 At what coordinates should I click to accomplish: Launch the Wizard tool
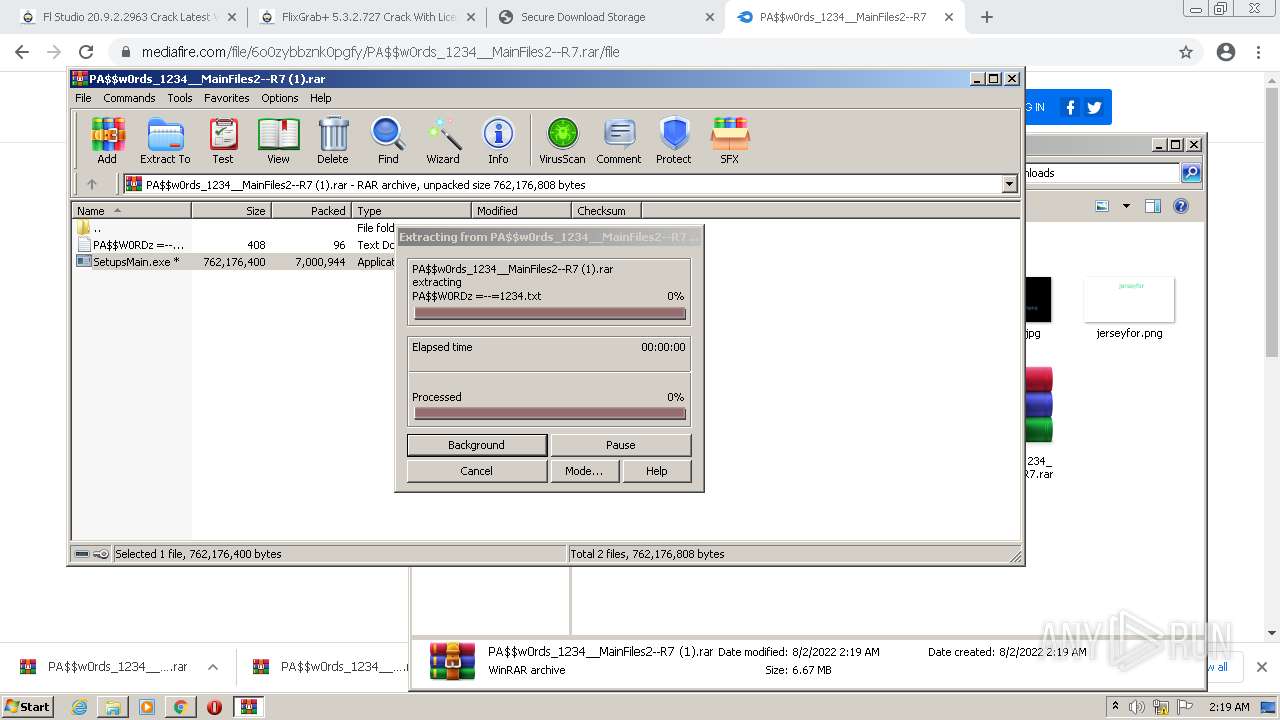click(443, 140)
